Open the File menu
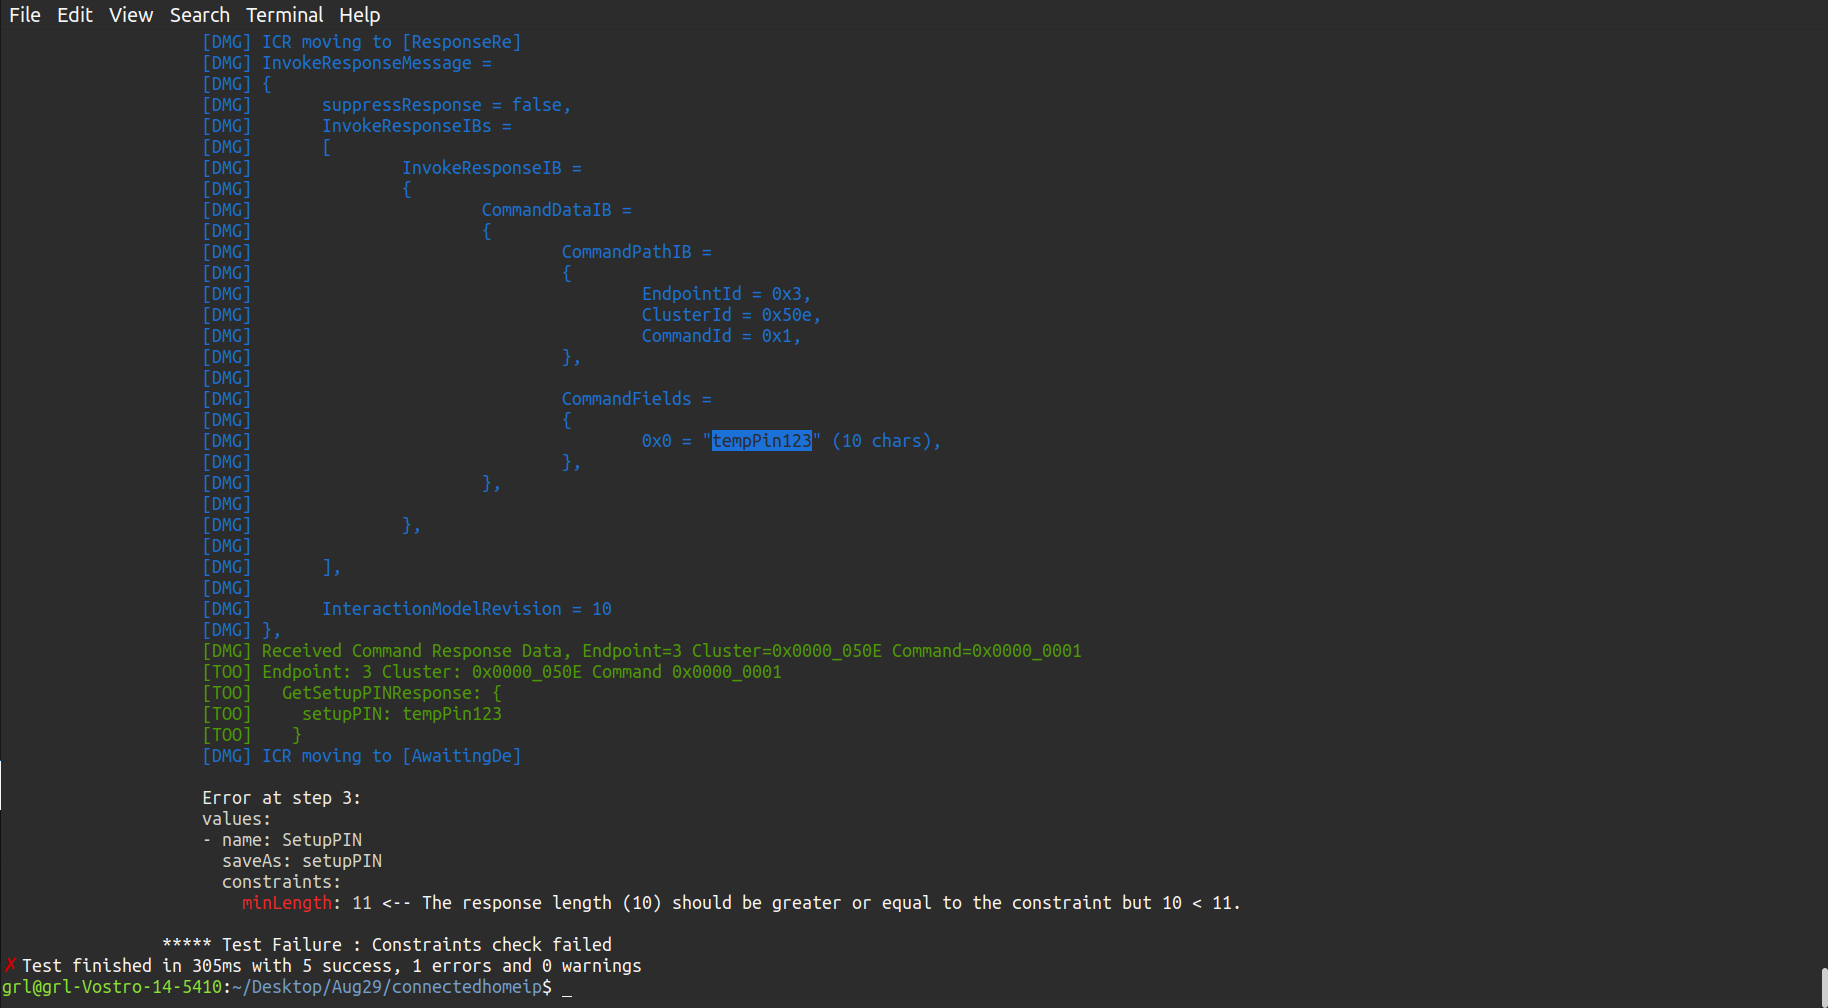The height and width of the screenshot is (1008, 1828). point(24,15)
